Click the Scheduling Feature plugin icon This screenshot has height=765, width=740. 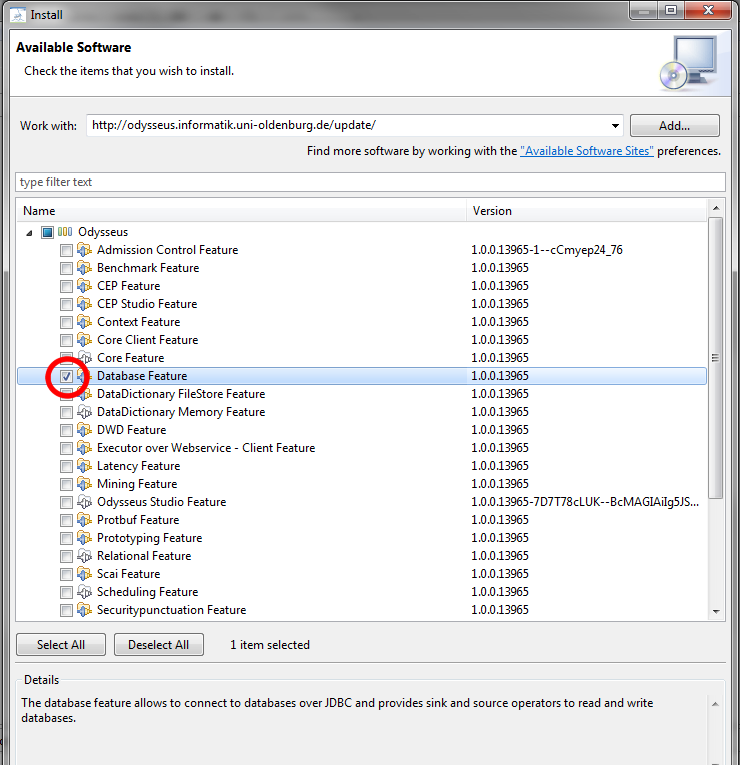[x=84, y=592]
